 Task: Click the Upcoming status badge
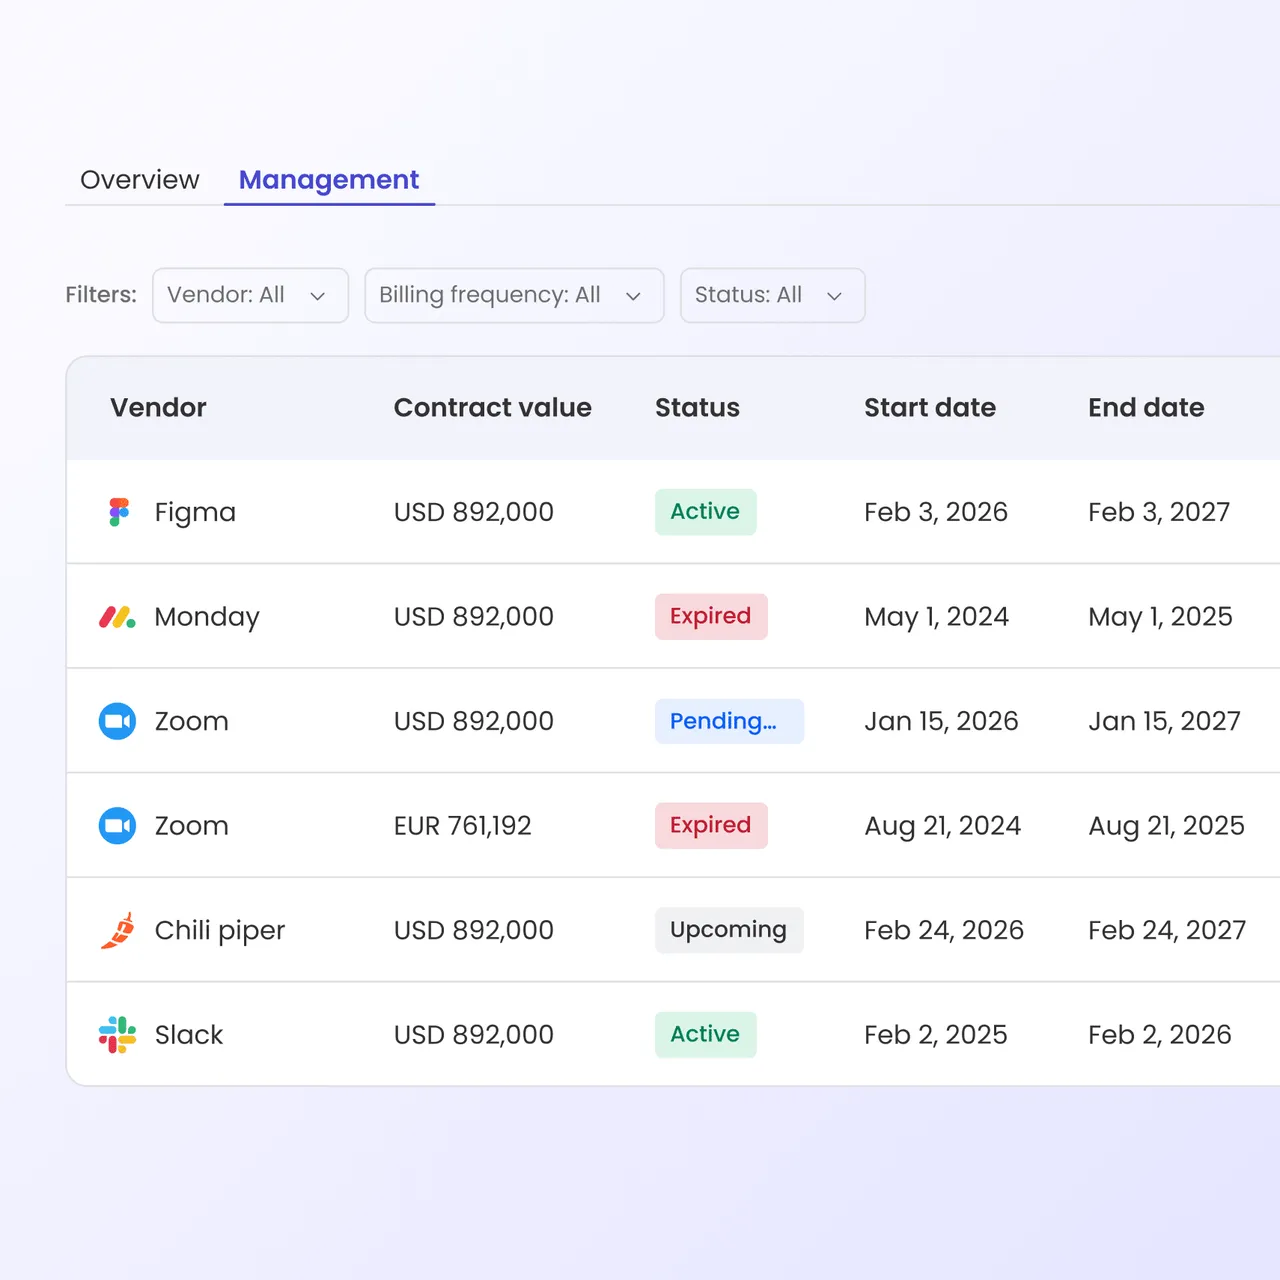(729, 930)
